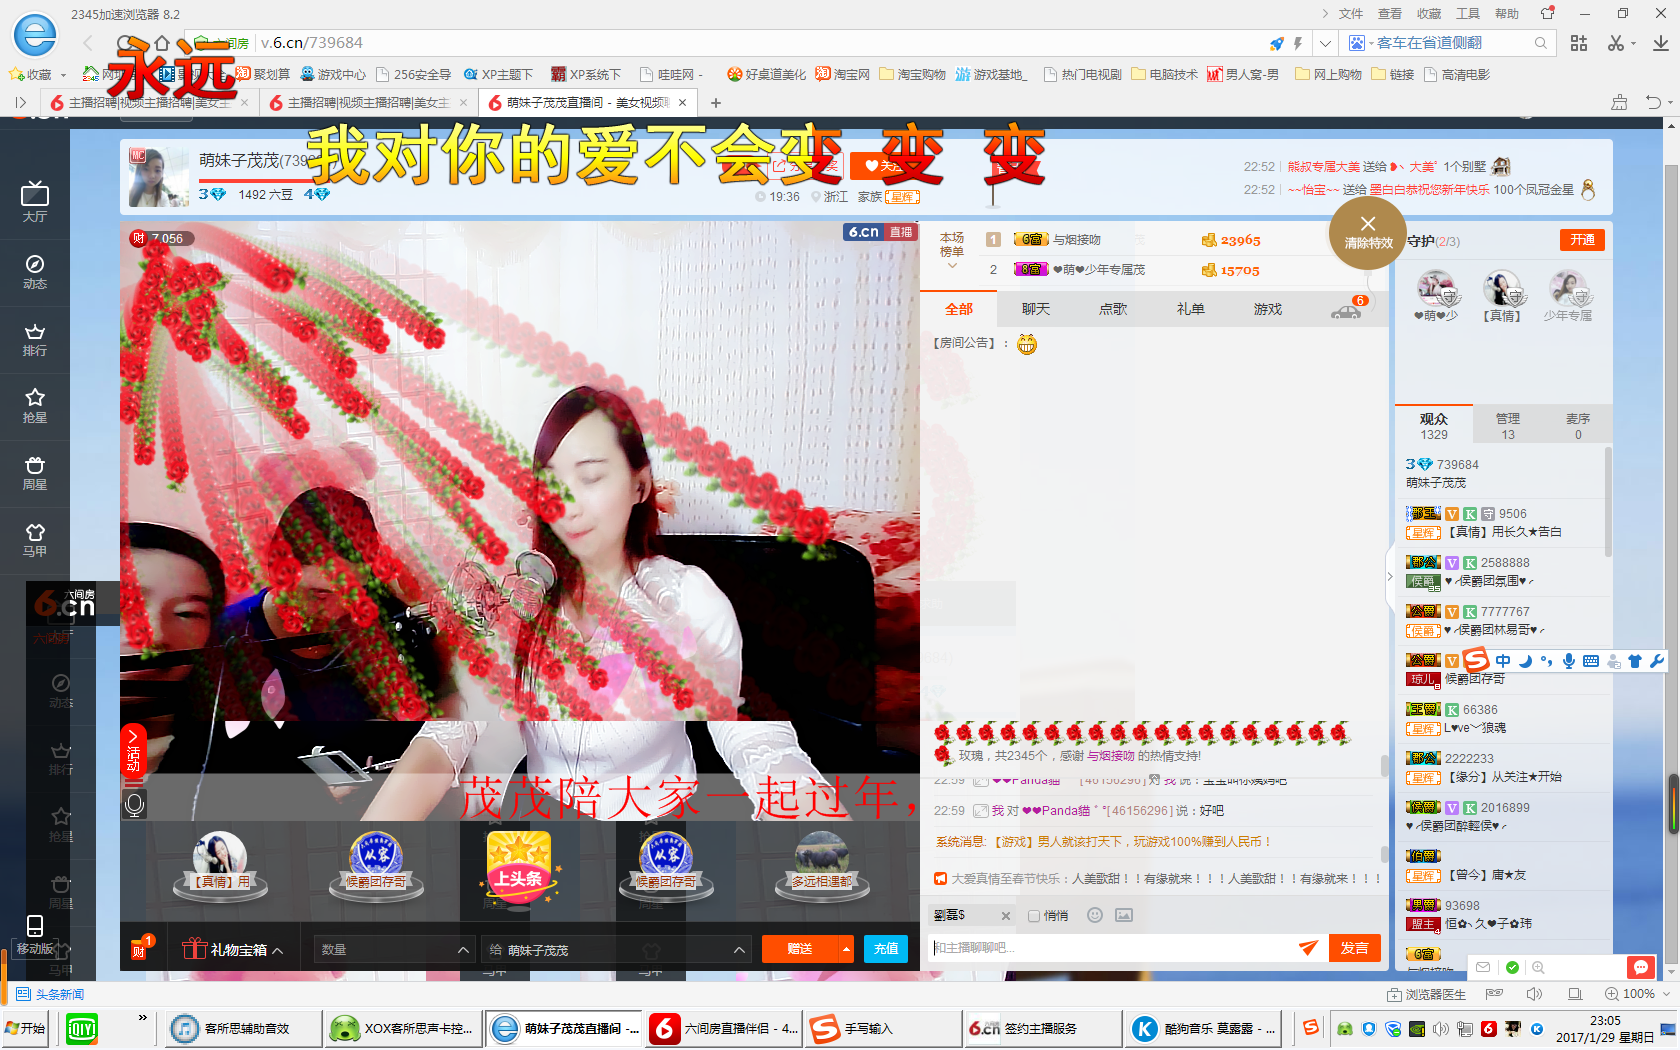Click the Sogou input S icon in tray
The width and height of the screenshot is (1680, 1050).
coord(1310,1028)
